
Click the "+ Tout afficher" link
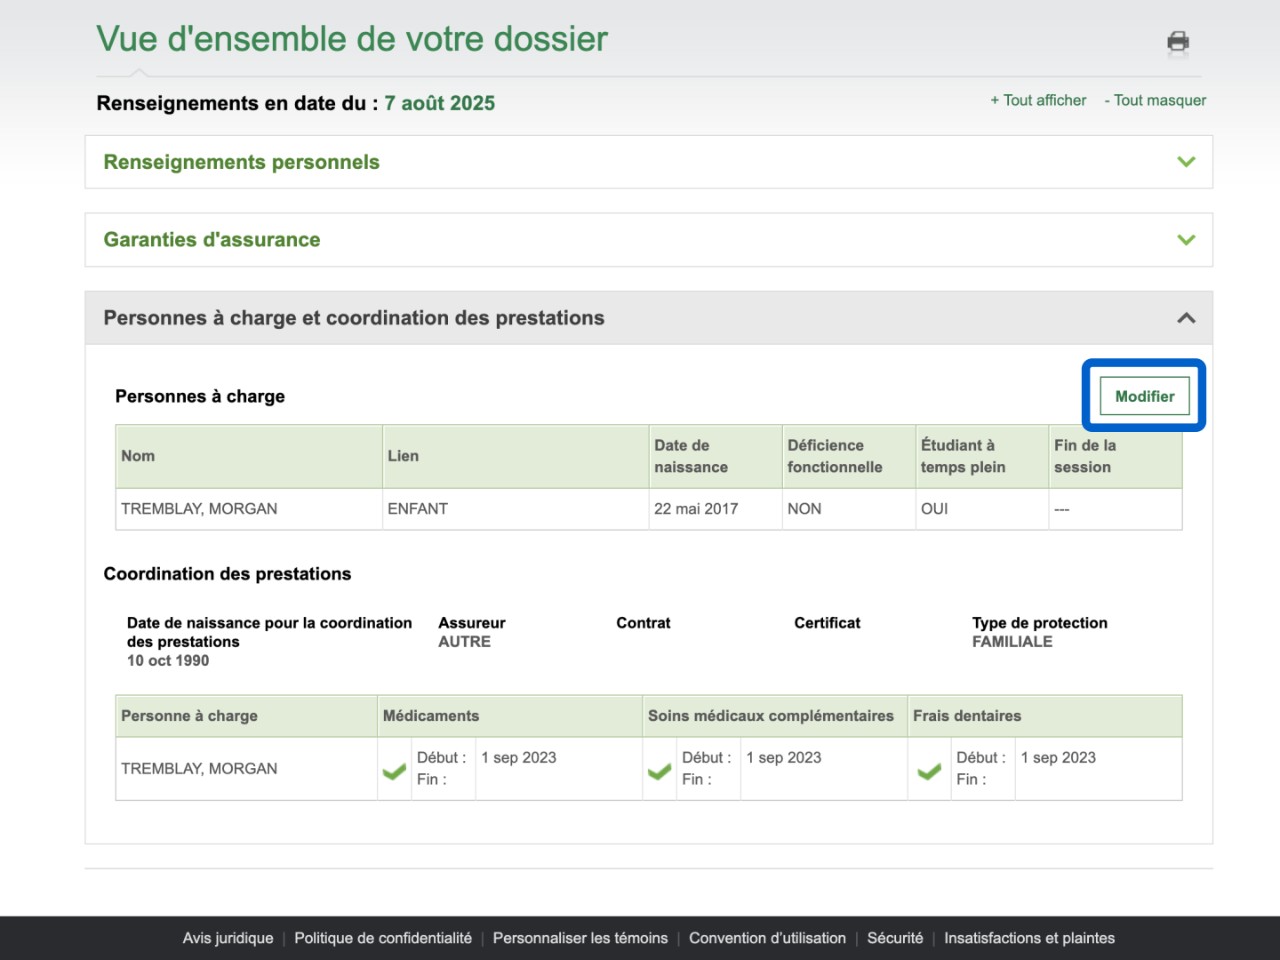tap(1038, 100)
